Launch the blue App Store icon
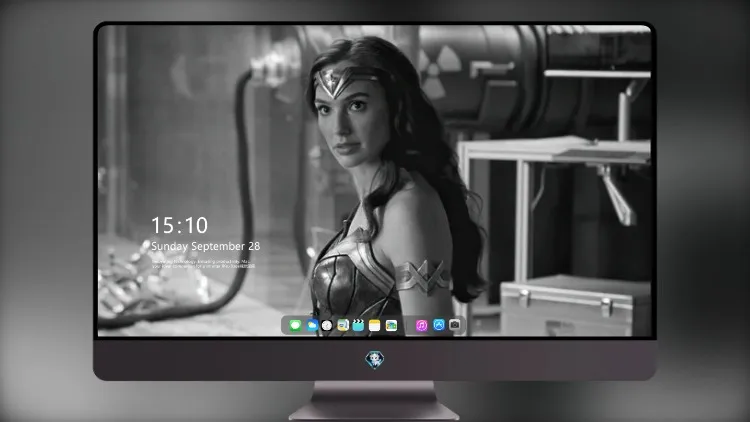 tap(439, 325)
